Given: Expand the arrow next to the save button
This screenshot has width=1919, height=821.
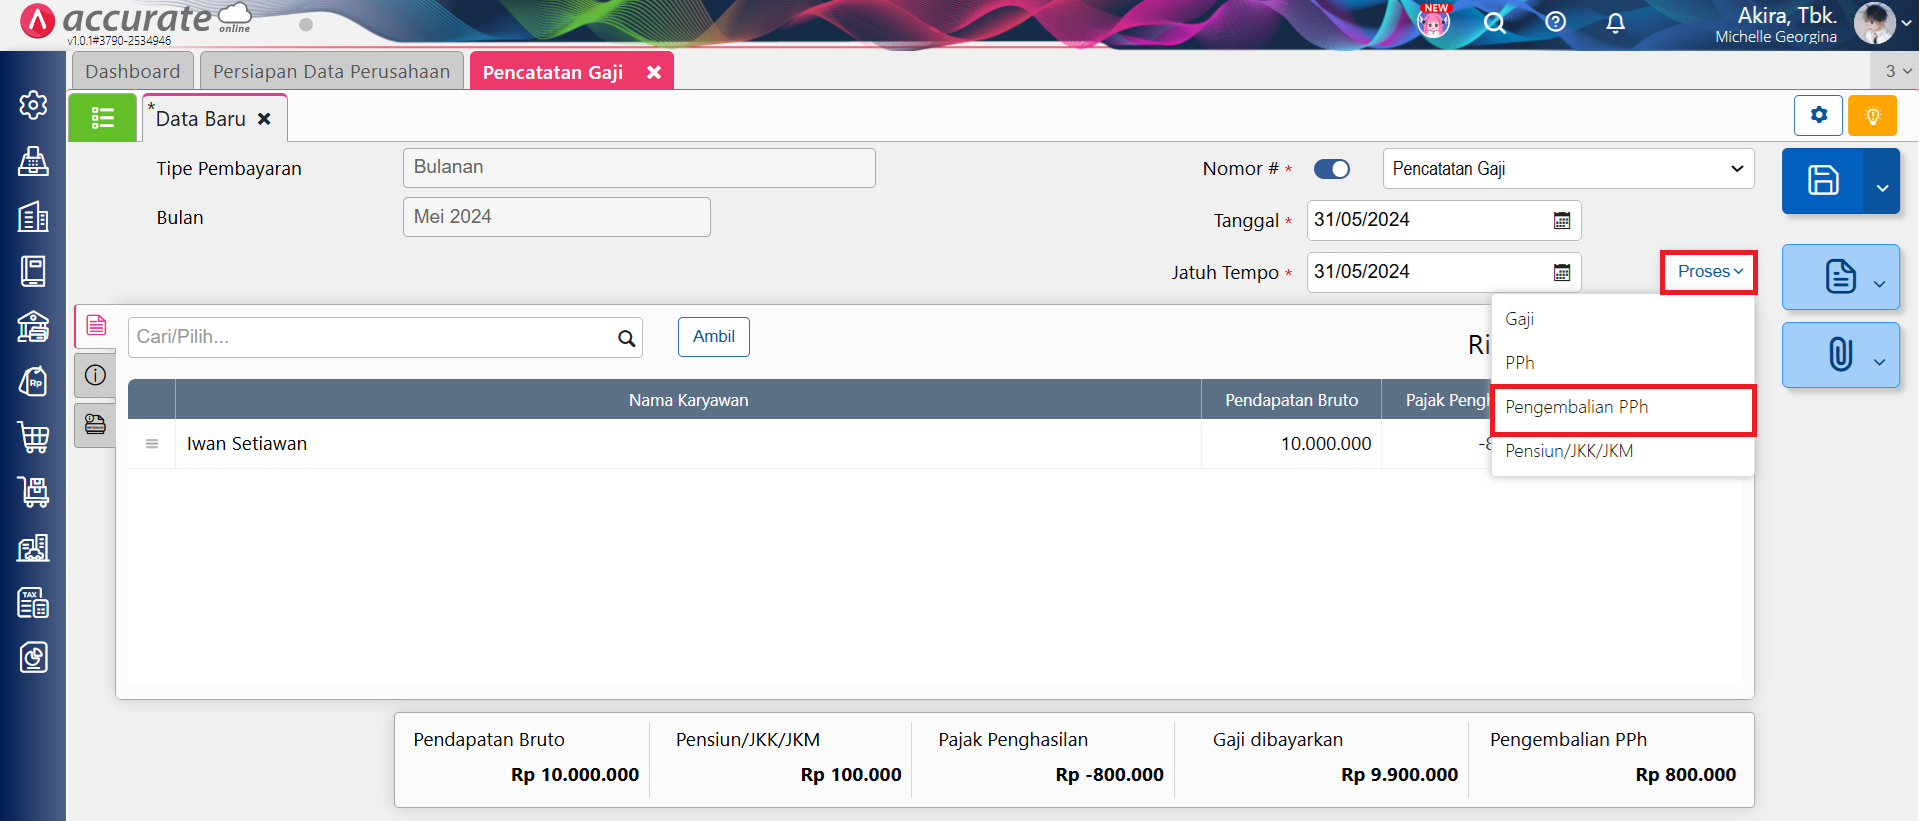Looking at the screenshot, I should [x=1882, y=187].
